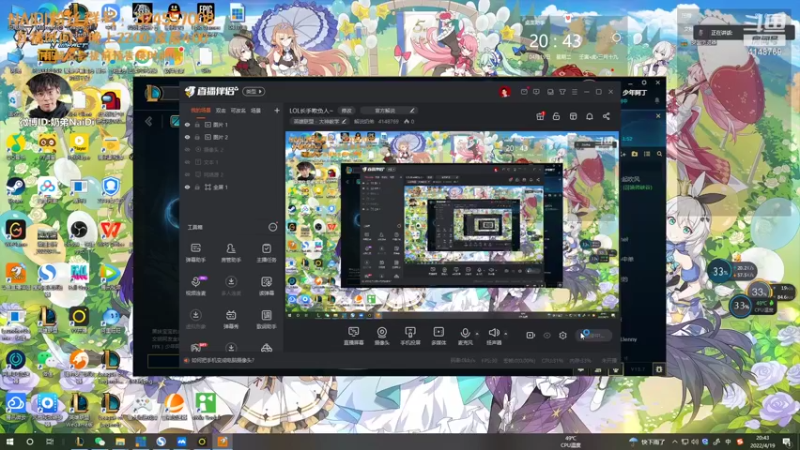Show the hidden layer below 文本 1

pyautogui.click(x=187, y=174)
